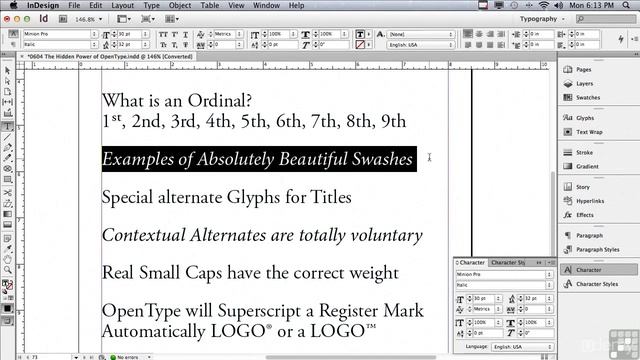Screen dimensions: 640x360
Task: Select the Gap tool
Action: 7,102
